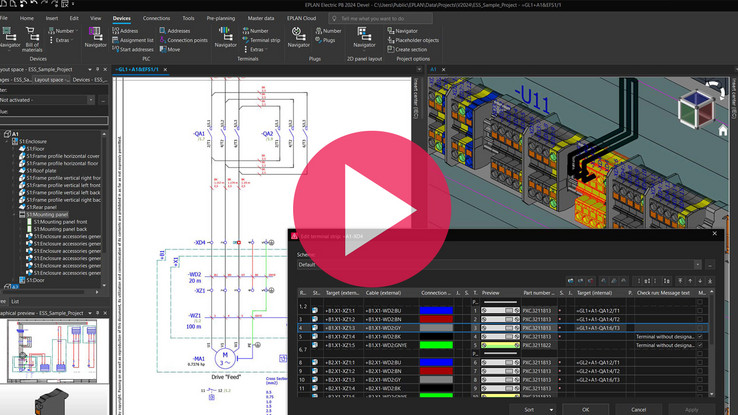Open the Bill of materials navigator
Viewport: 738px width, 415px height.
tap(32, 39)
